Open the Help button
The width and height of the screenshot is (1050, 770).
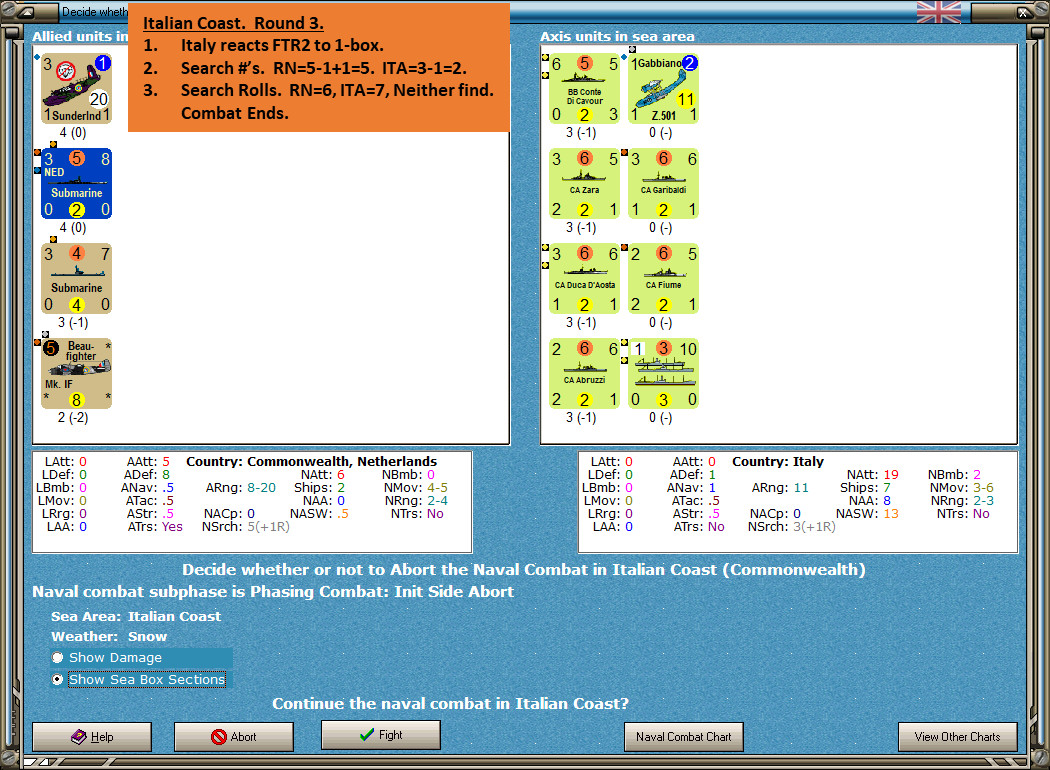92,737
